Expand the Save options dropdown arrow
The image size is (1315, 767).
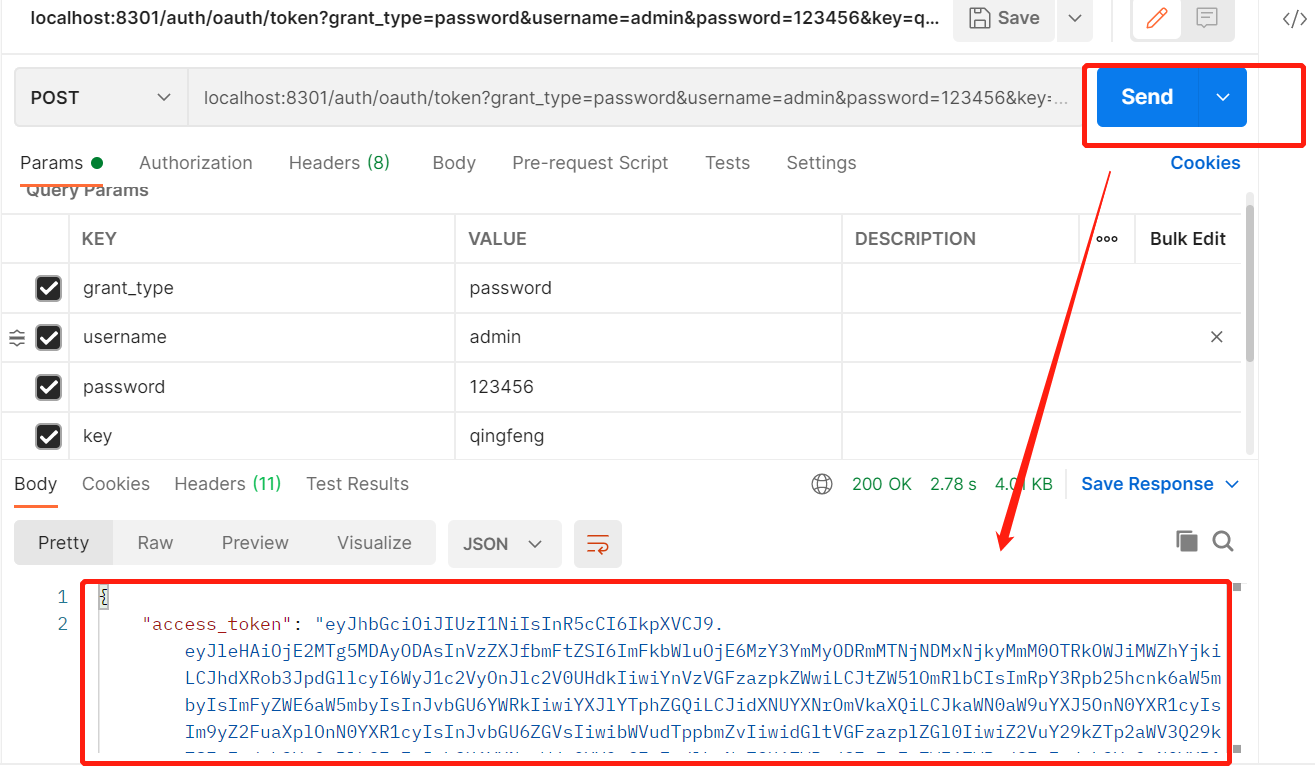[x=1075, y=18]
